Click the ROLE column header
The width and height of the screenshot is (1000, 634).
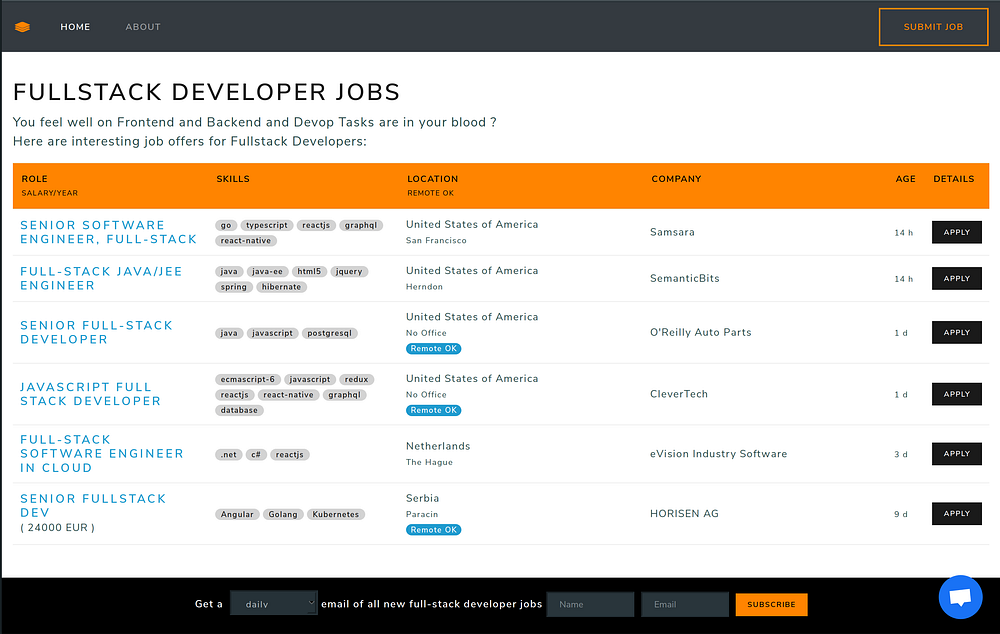click(x=34, y=179)
